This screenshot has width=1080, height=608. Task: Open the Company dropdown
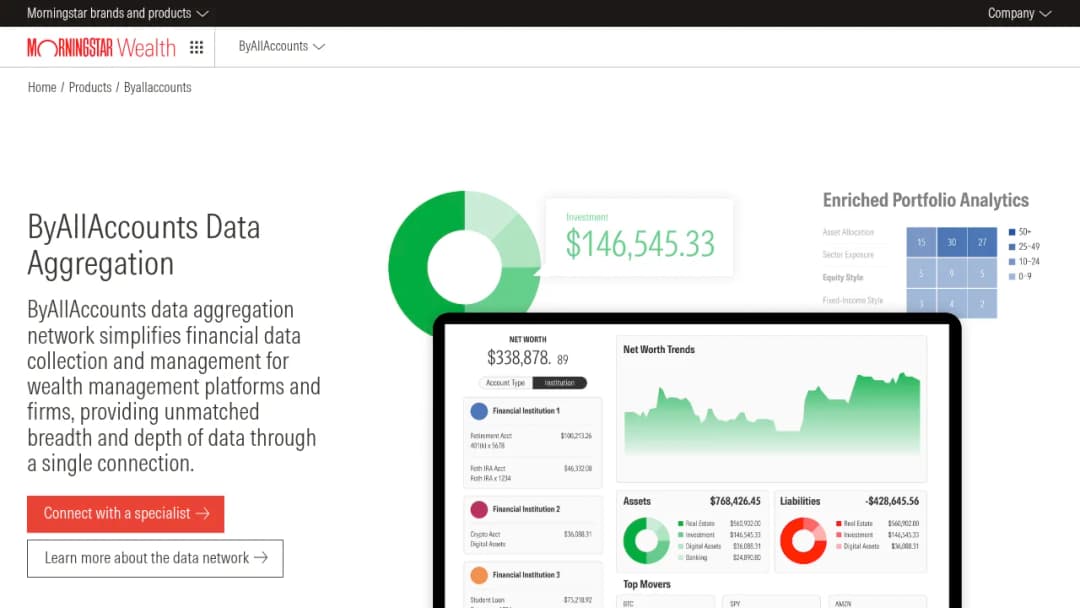click(1019, 13)
